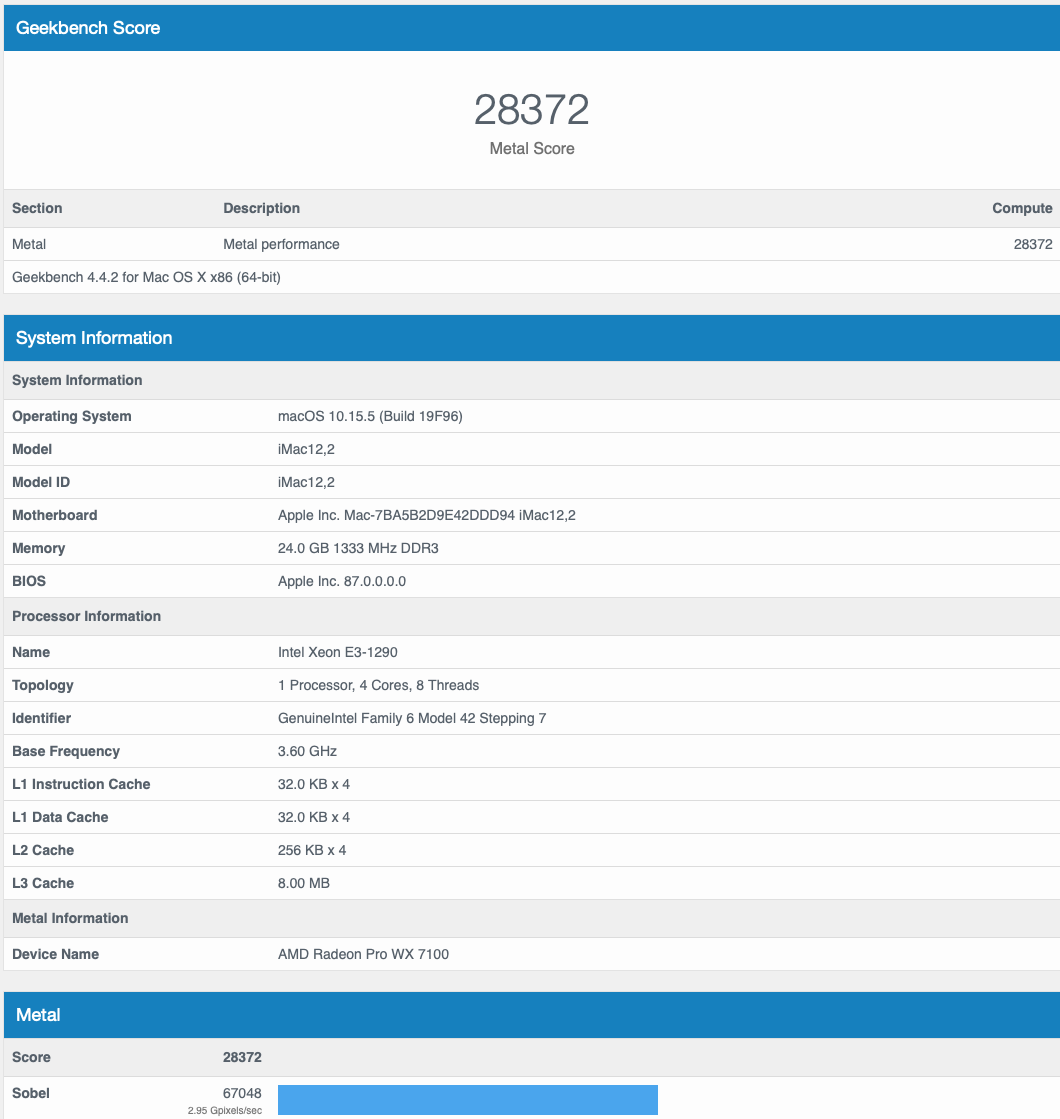1060x1119 pixels.
Task: Click '2.95 Gpixels/sec' Sobel throughput
Action: click(x=225, y=1110)
